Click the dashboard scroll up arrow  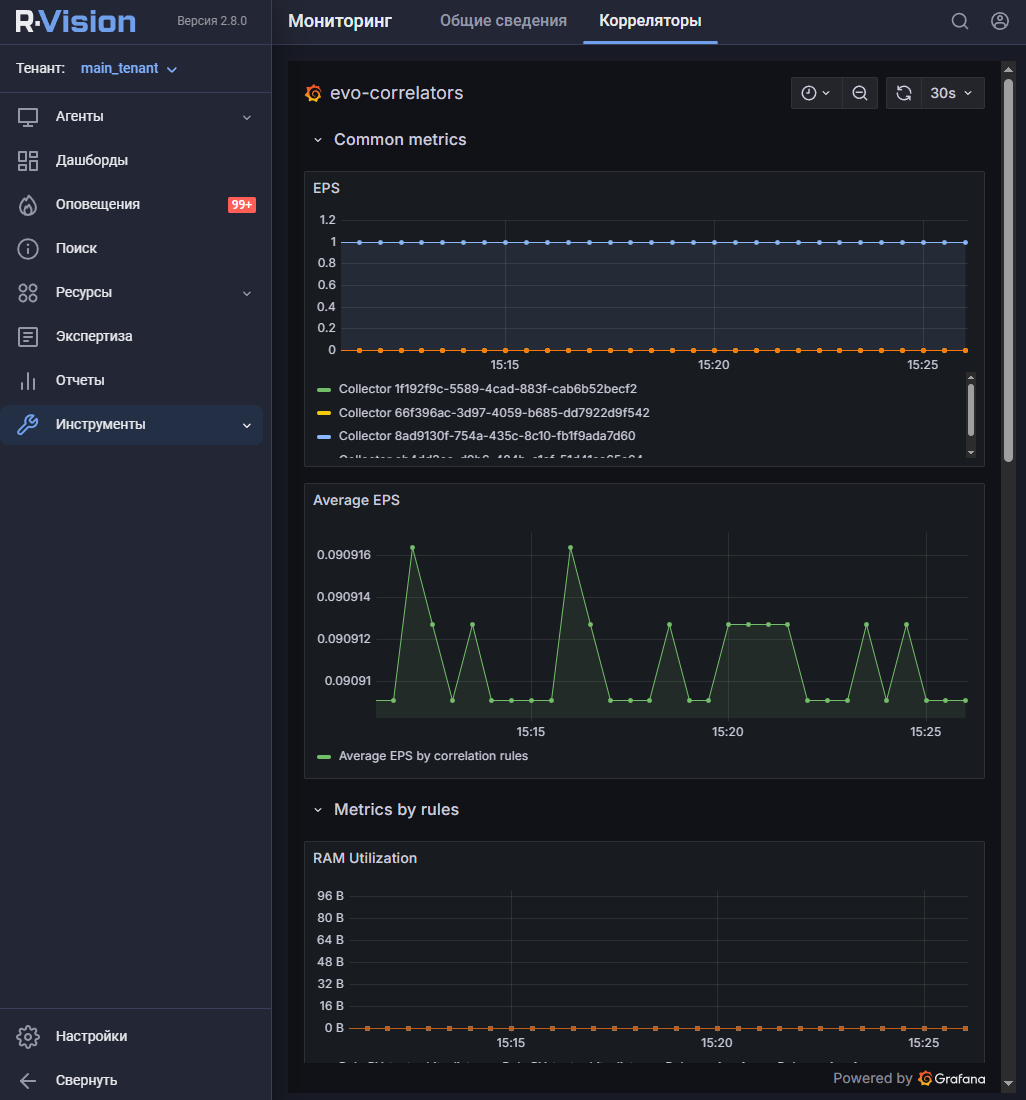click(1008, 69)
